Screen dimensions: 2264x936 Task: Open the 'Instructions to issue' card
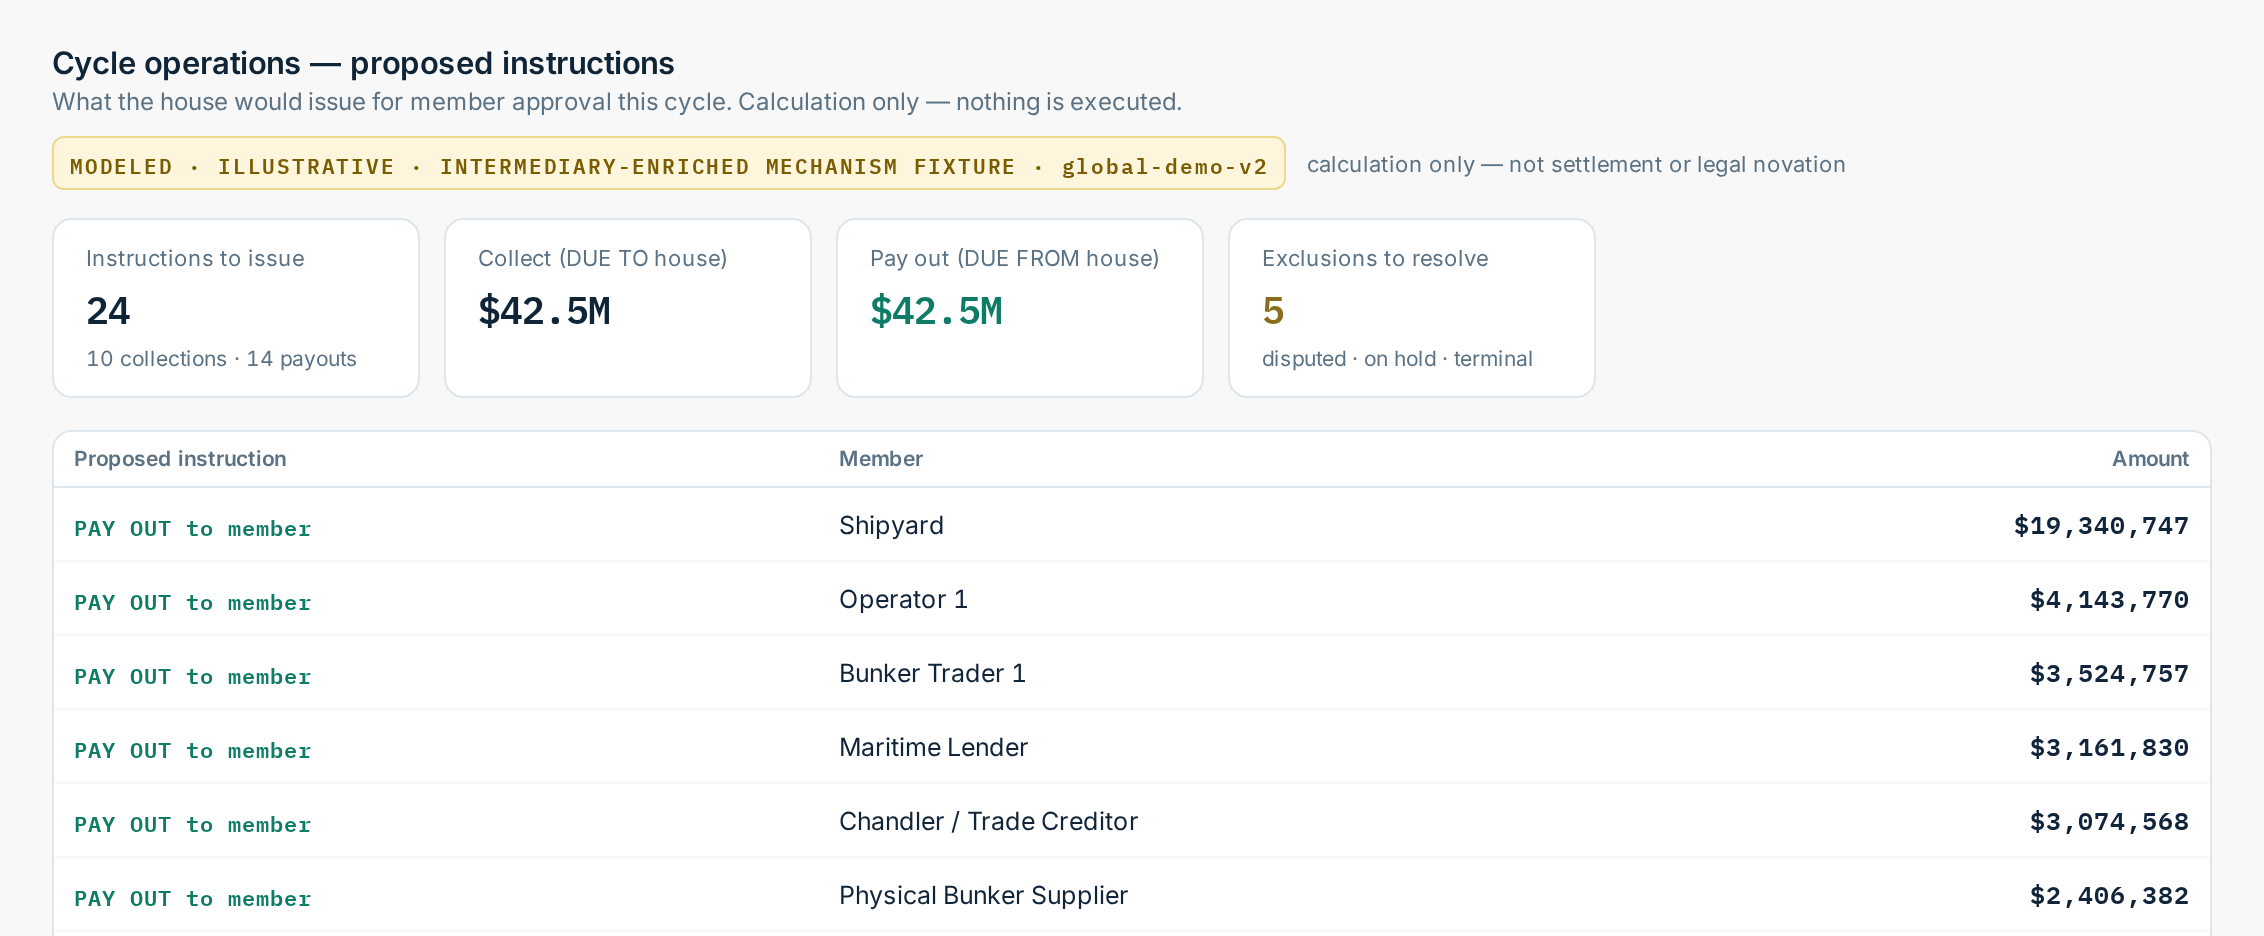click(x=236, y=308)
